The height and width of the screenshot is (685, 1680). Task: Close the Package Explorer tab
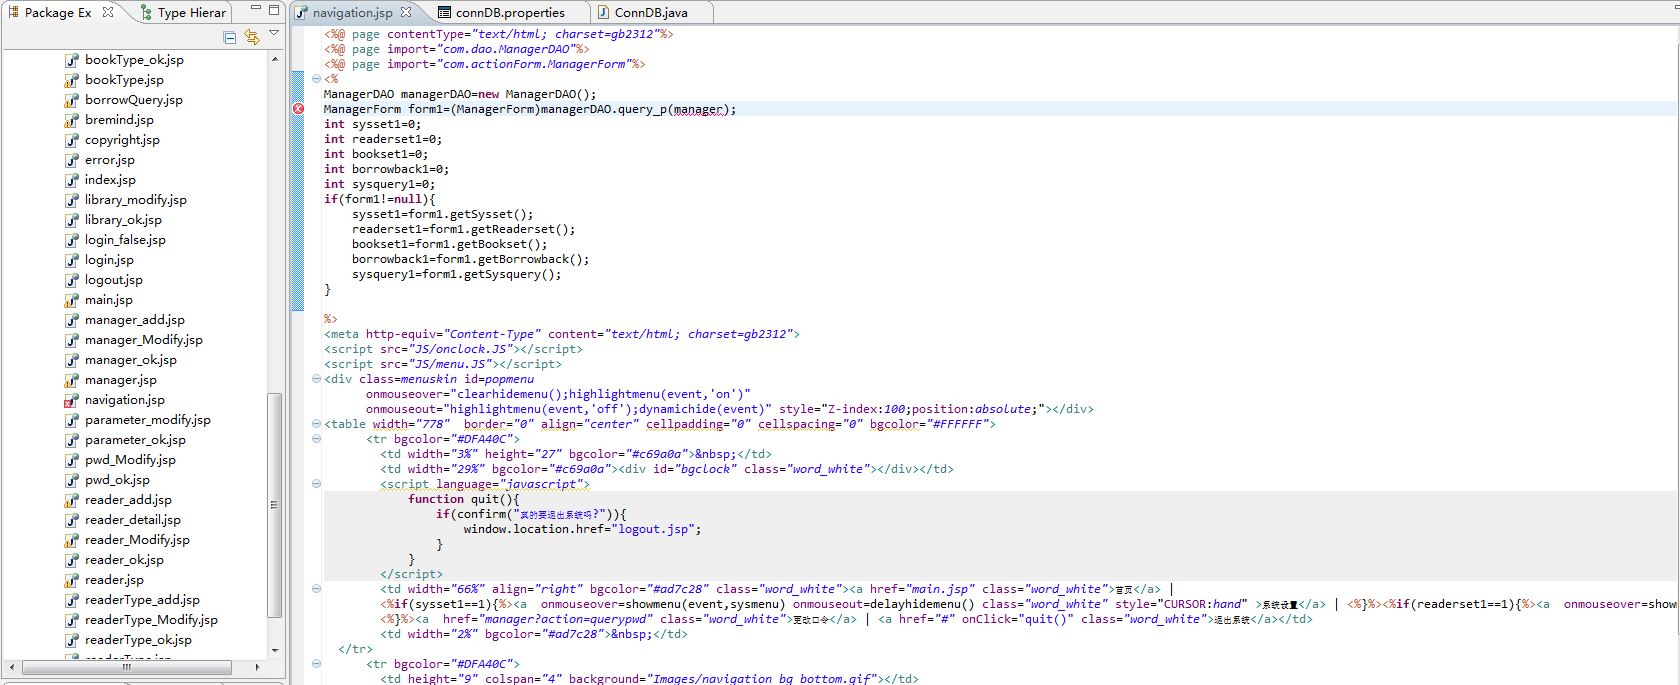108,12
